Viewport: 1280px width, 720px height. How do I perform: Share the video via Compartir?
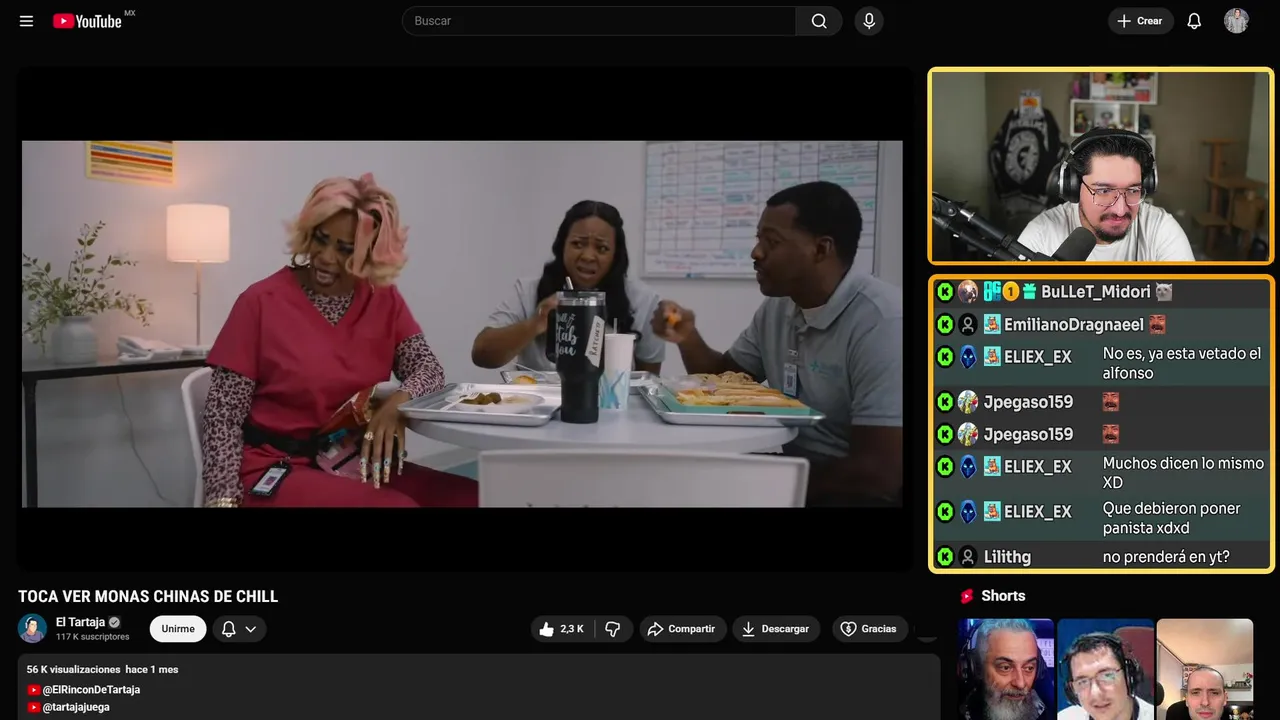[682, 629]
